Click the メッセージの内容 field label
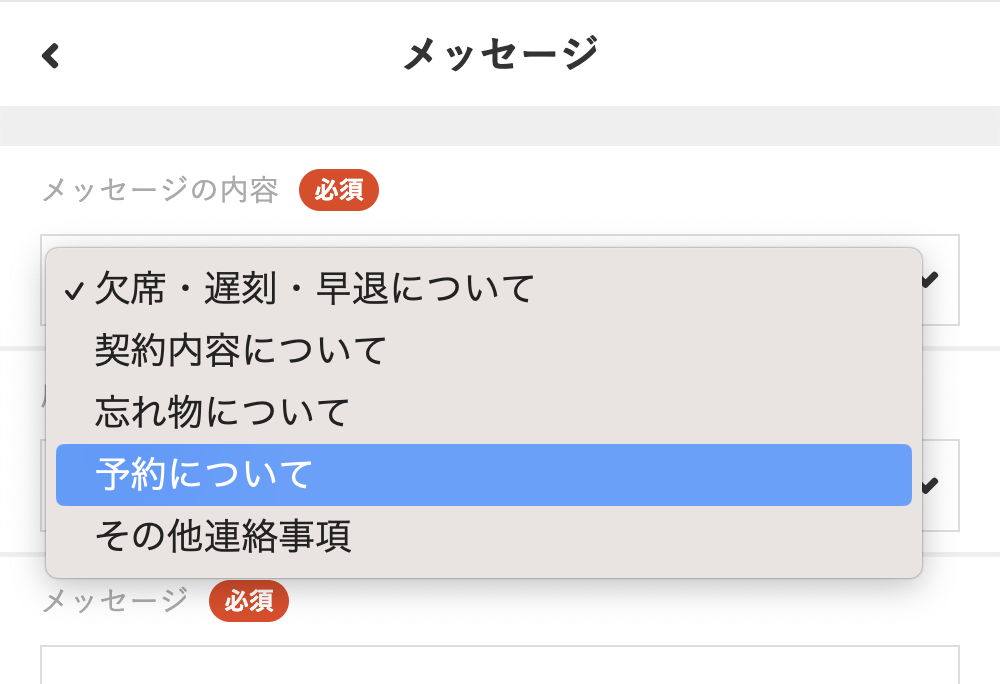The height and width of the screenshot is (684, 1000). click(160, 190)
